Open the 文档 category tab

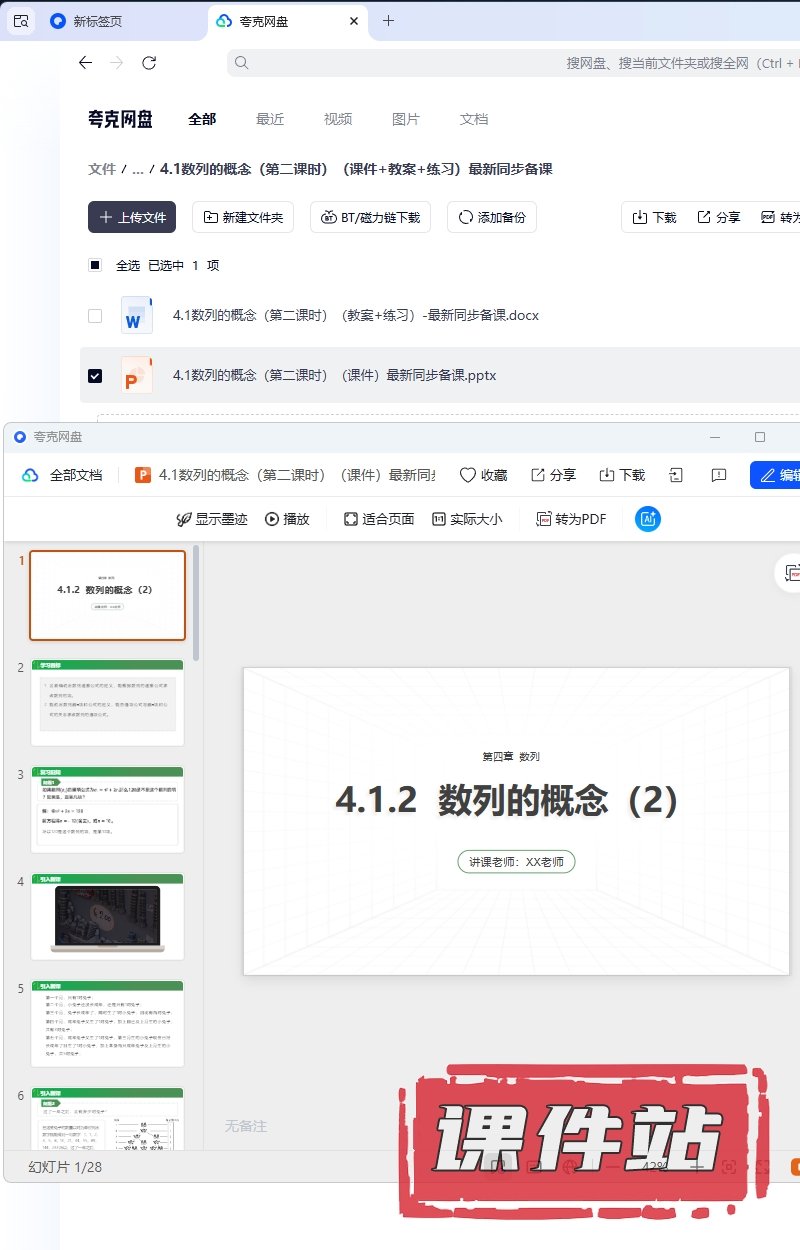[473, 119]
